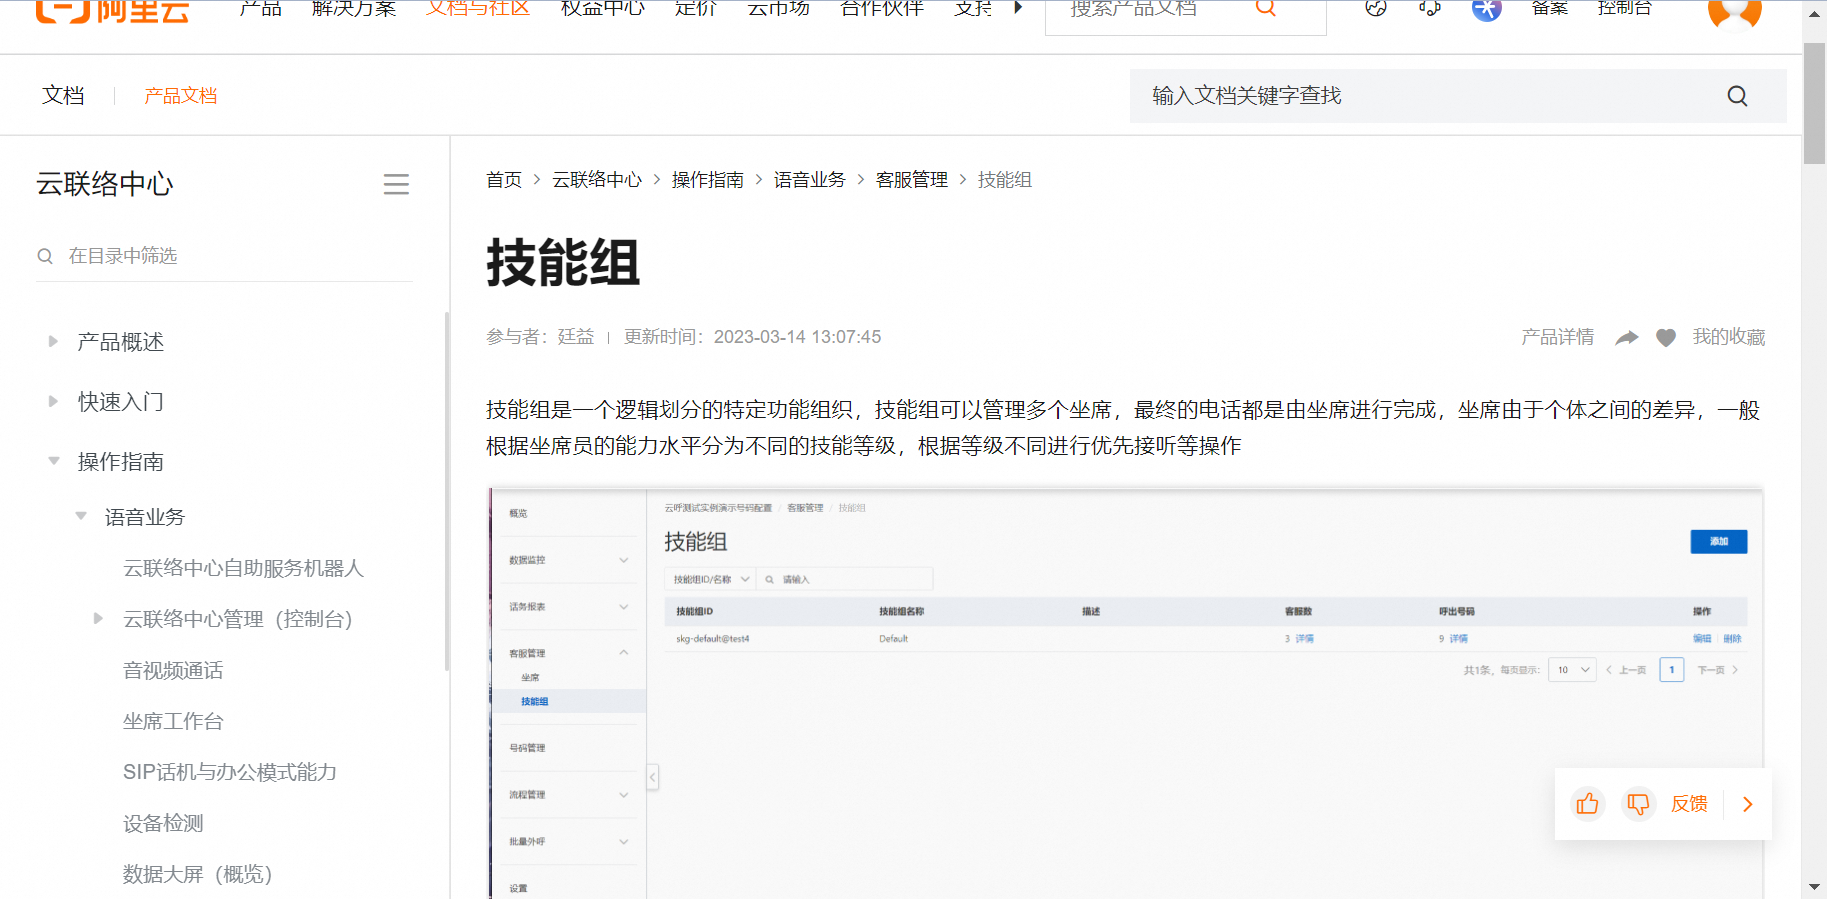This screenshot has height=899, width=1827.
Task: Open 音视频通话 document in sidebar
Action: click(x=173, y=670)
